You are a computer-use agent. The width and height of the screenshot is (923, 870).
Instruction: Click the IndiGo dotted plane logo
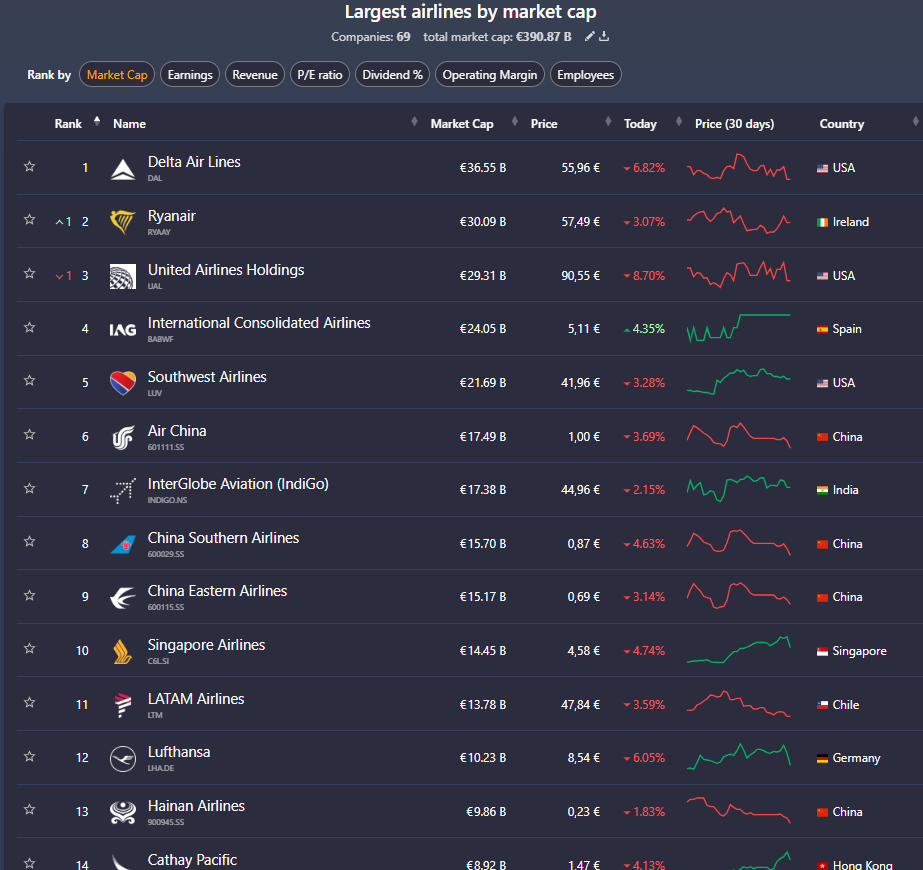(123, 490)
